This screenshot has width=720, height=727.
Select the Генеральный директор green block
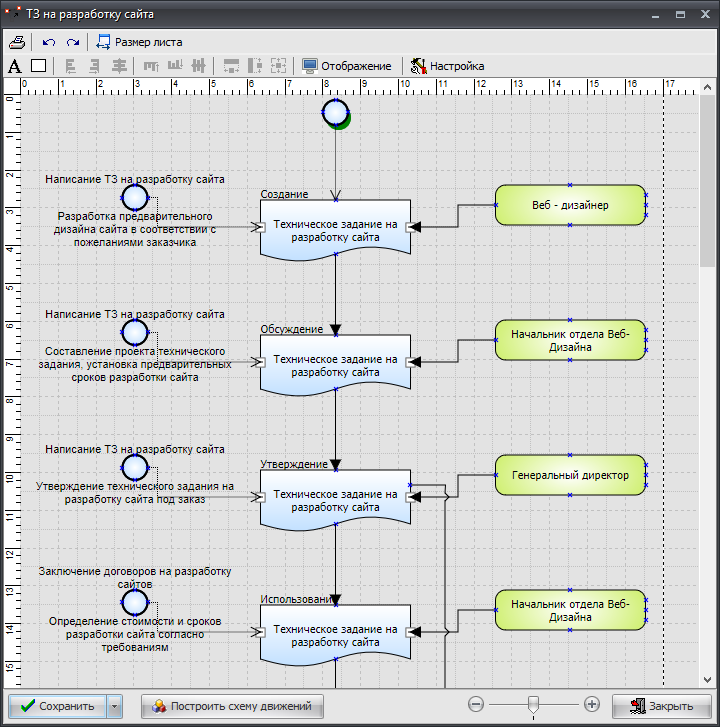pos(570,476)
